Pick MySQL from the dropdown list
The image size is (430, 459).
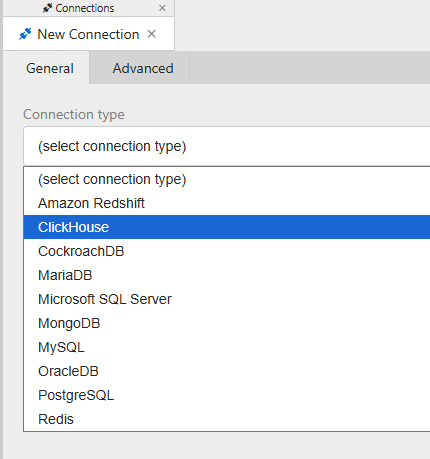point(227,347)
